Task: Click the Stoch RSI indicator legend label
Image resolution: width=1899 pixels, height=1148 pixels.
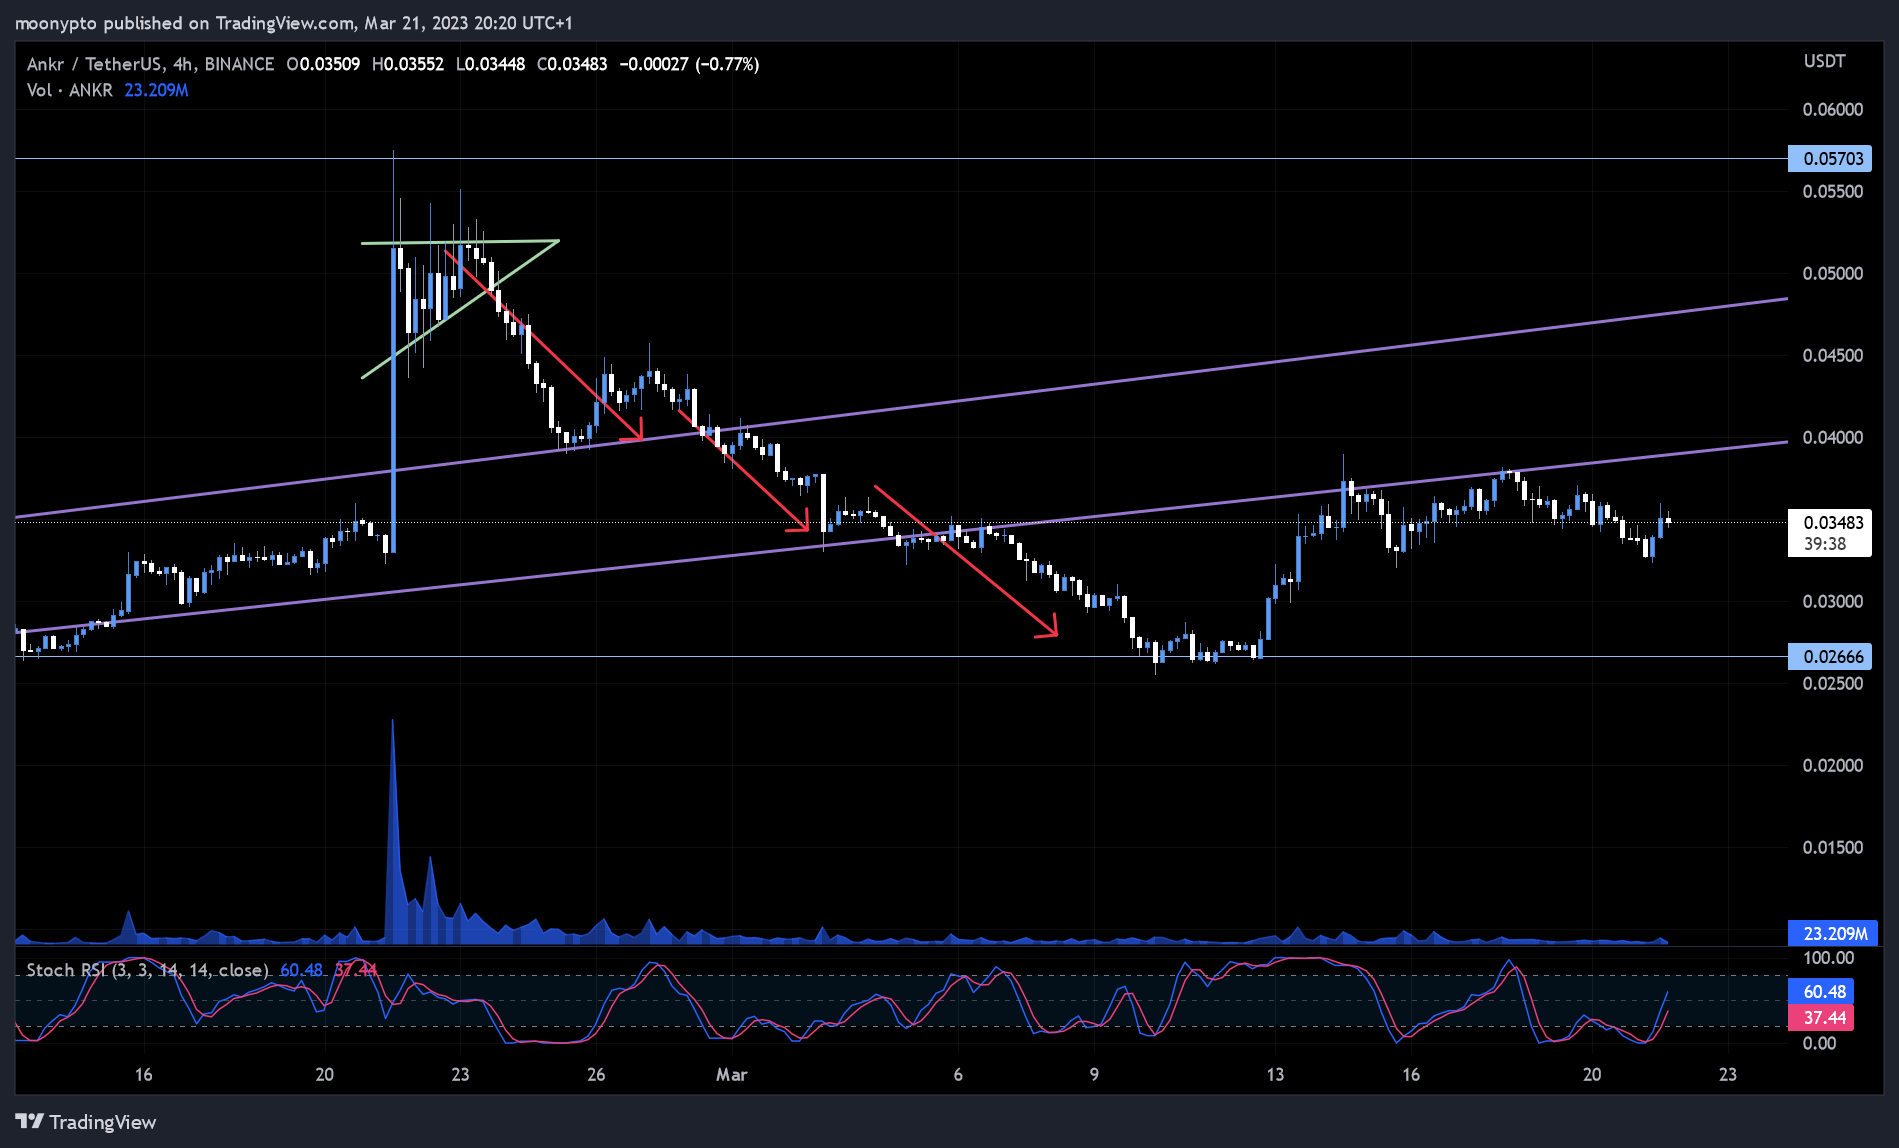Action: click(147, 970)
